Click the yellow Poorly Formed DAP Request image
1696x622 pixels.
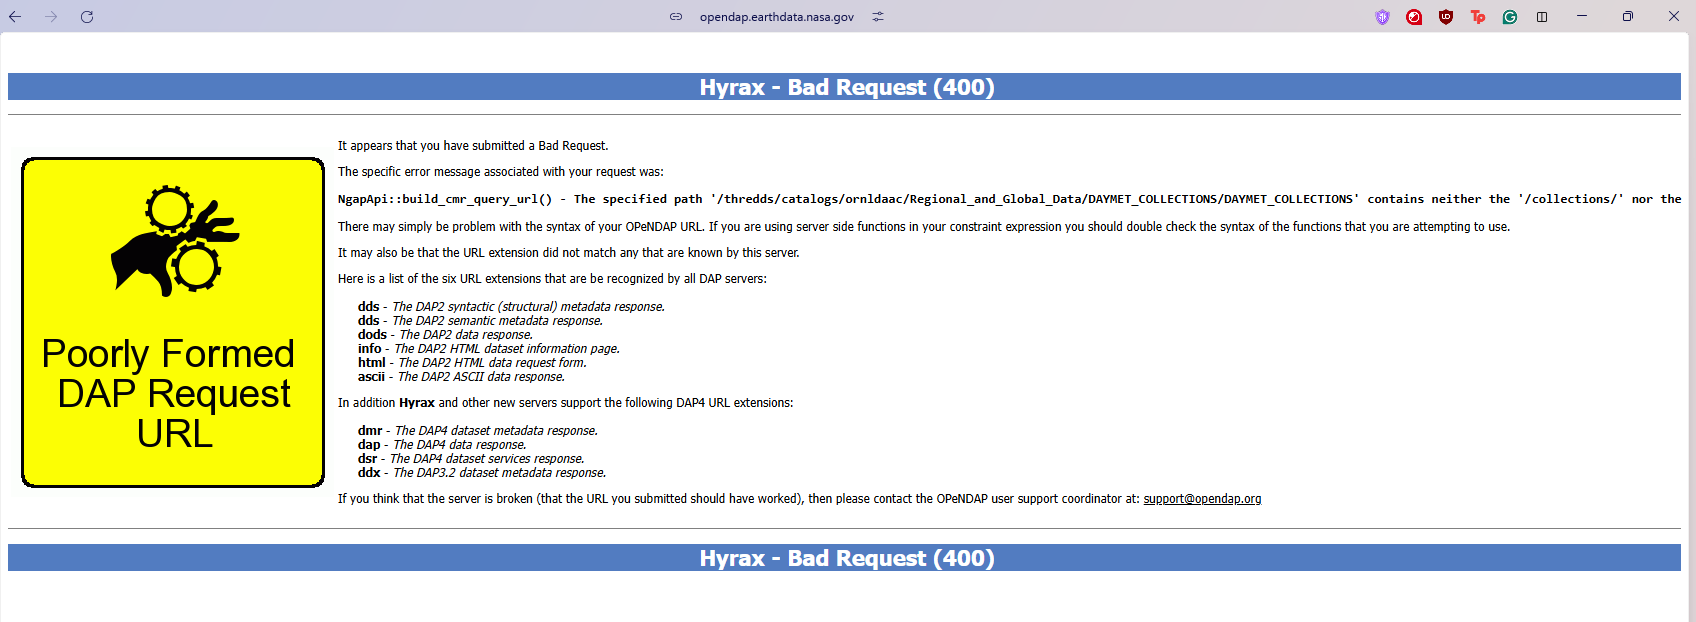coord(173,322)
